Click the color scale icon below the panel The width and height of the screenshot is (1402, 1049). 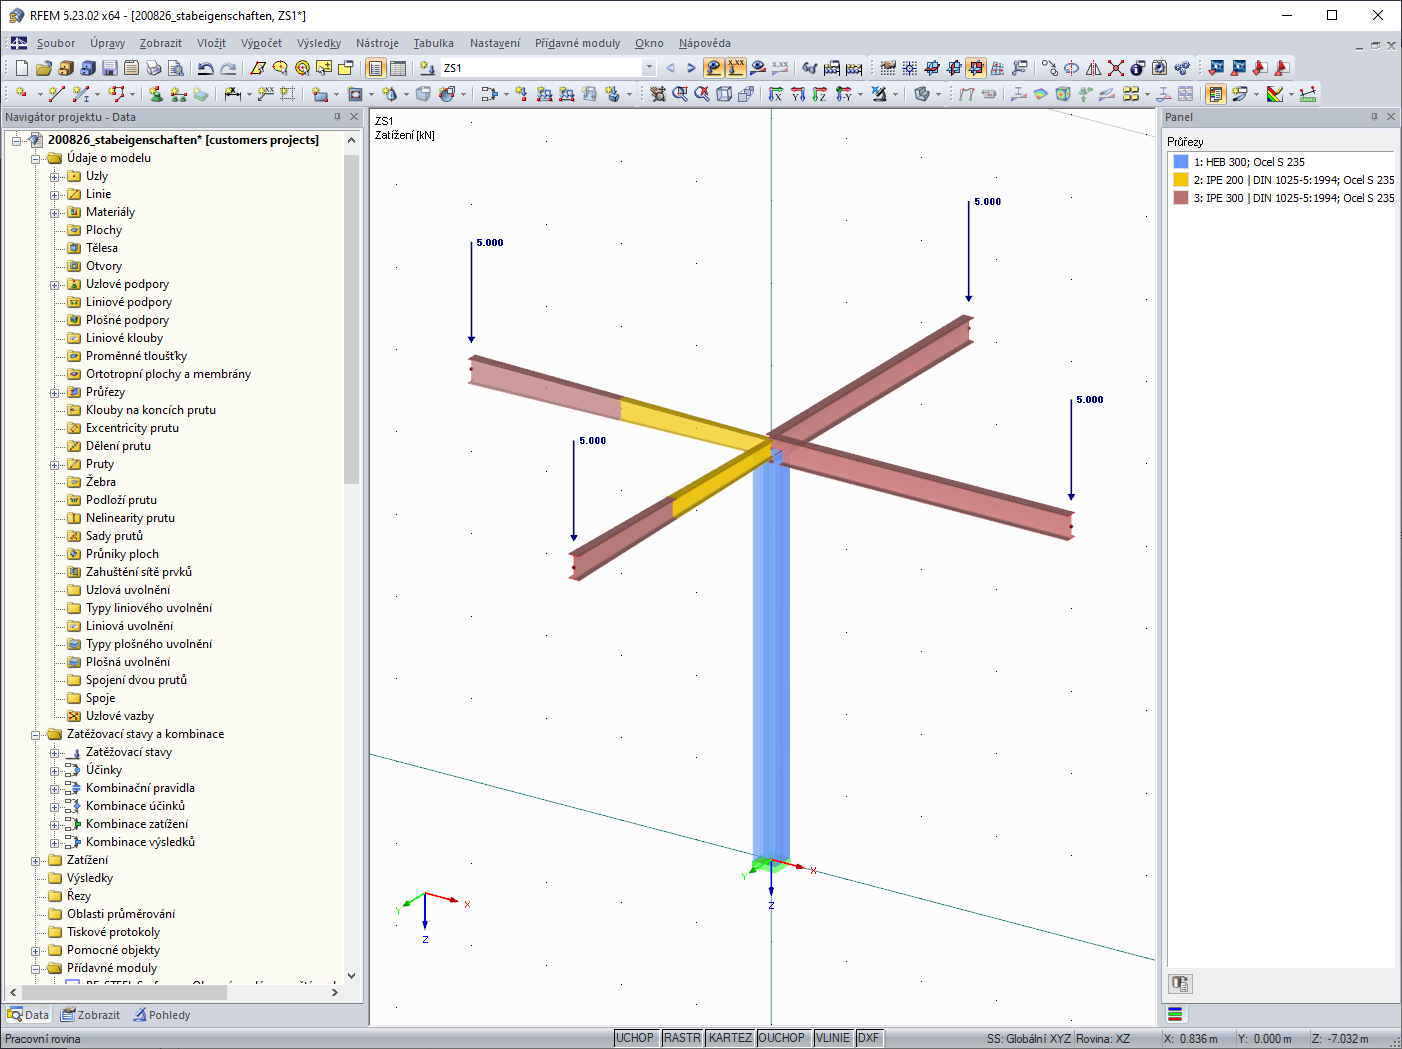click(x=1175, y=1014)
